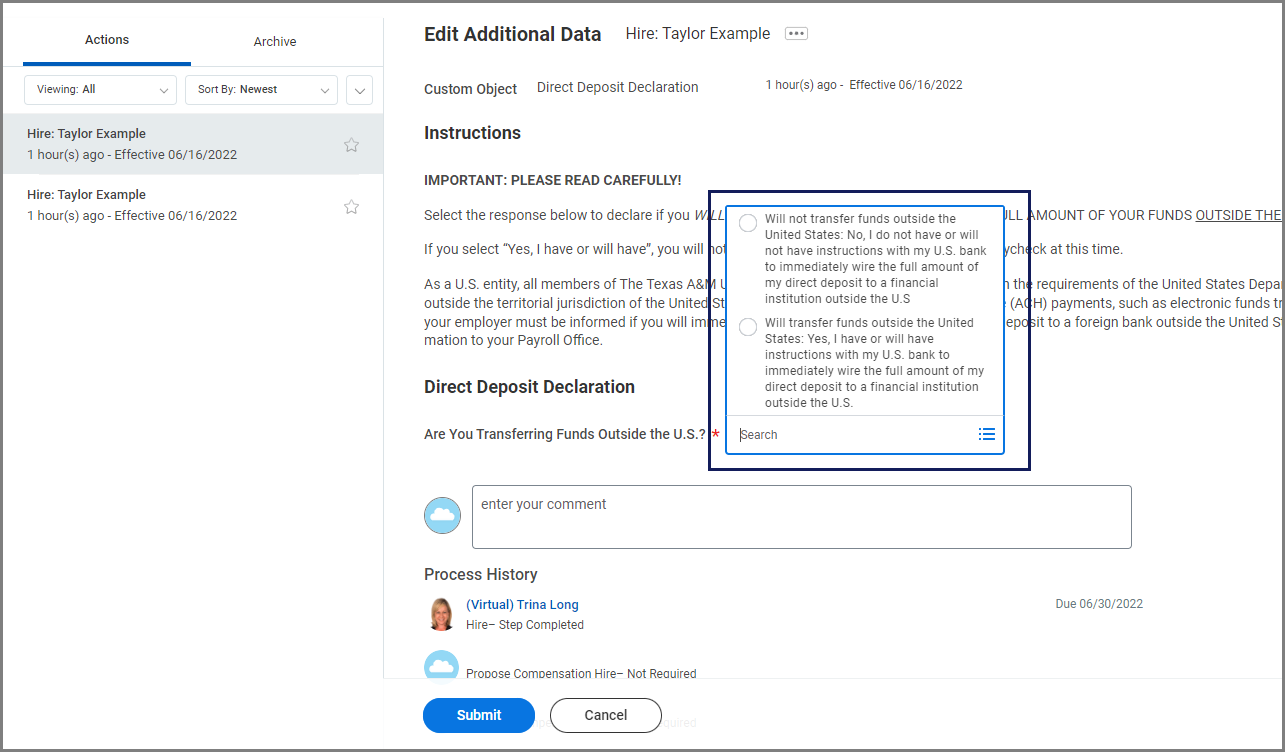
Task: Click Trina Long's profile photo
Action: 441,614
